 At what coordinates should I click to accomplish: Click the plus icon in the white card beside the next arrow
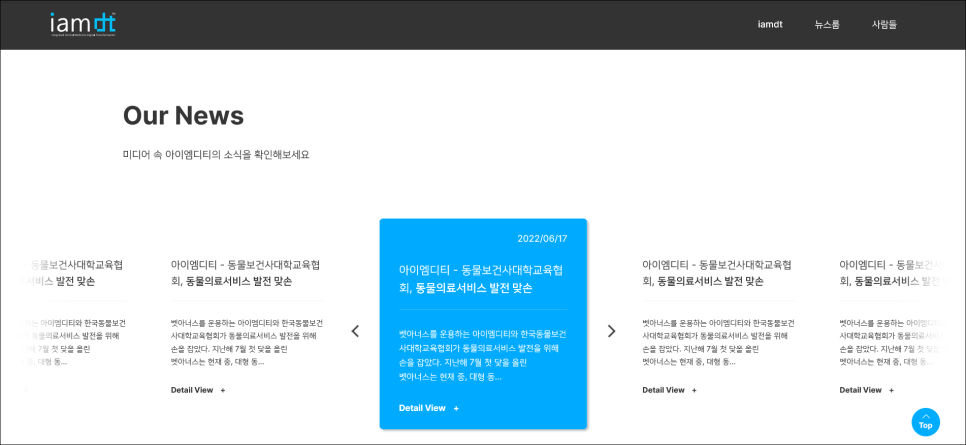tap(694, 390)
